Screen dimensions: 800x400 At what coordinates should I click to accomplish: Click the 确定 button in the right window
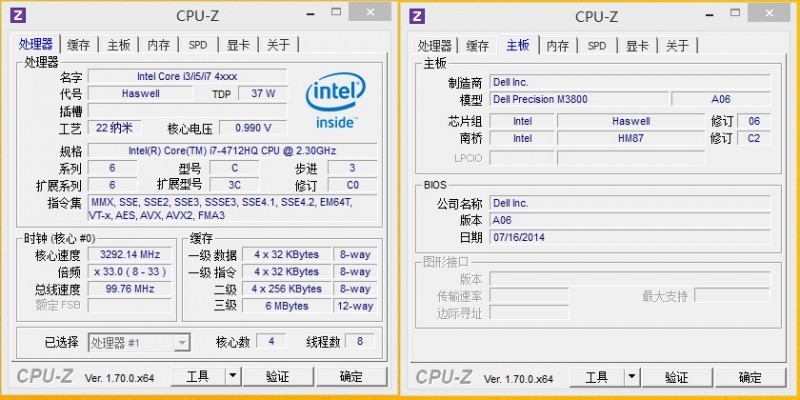(x=751, y=377)
